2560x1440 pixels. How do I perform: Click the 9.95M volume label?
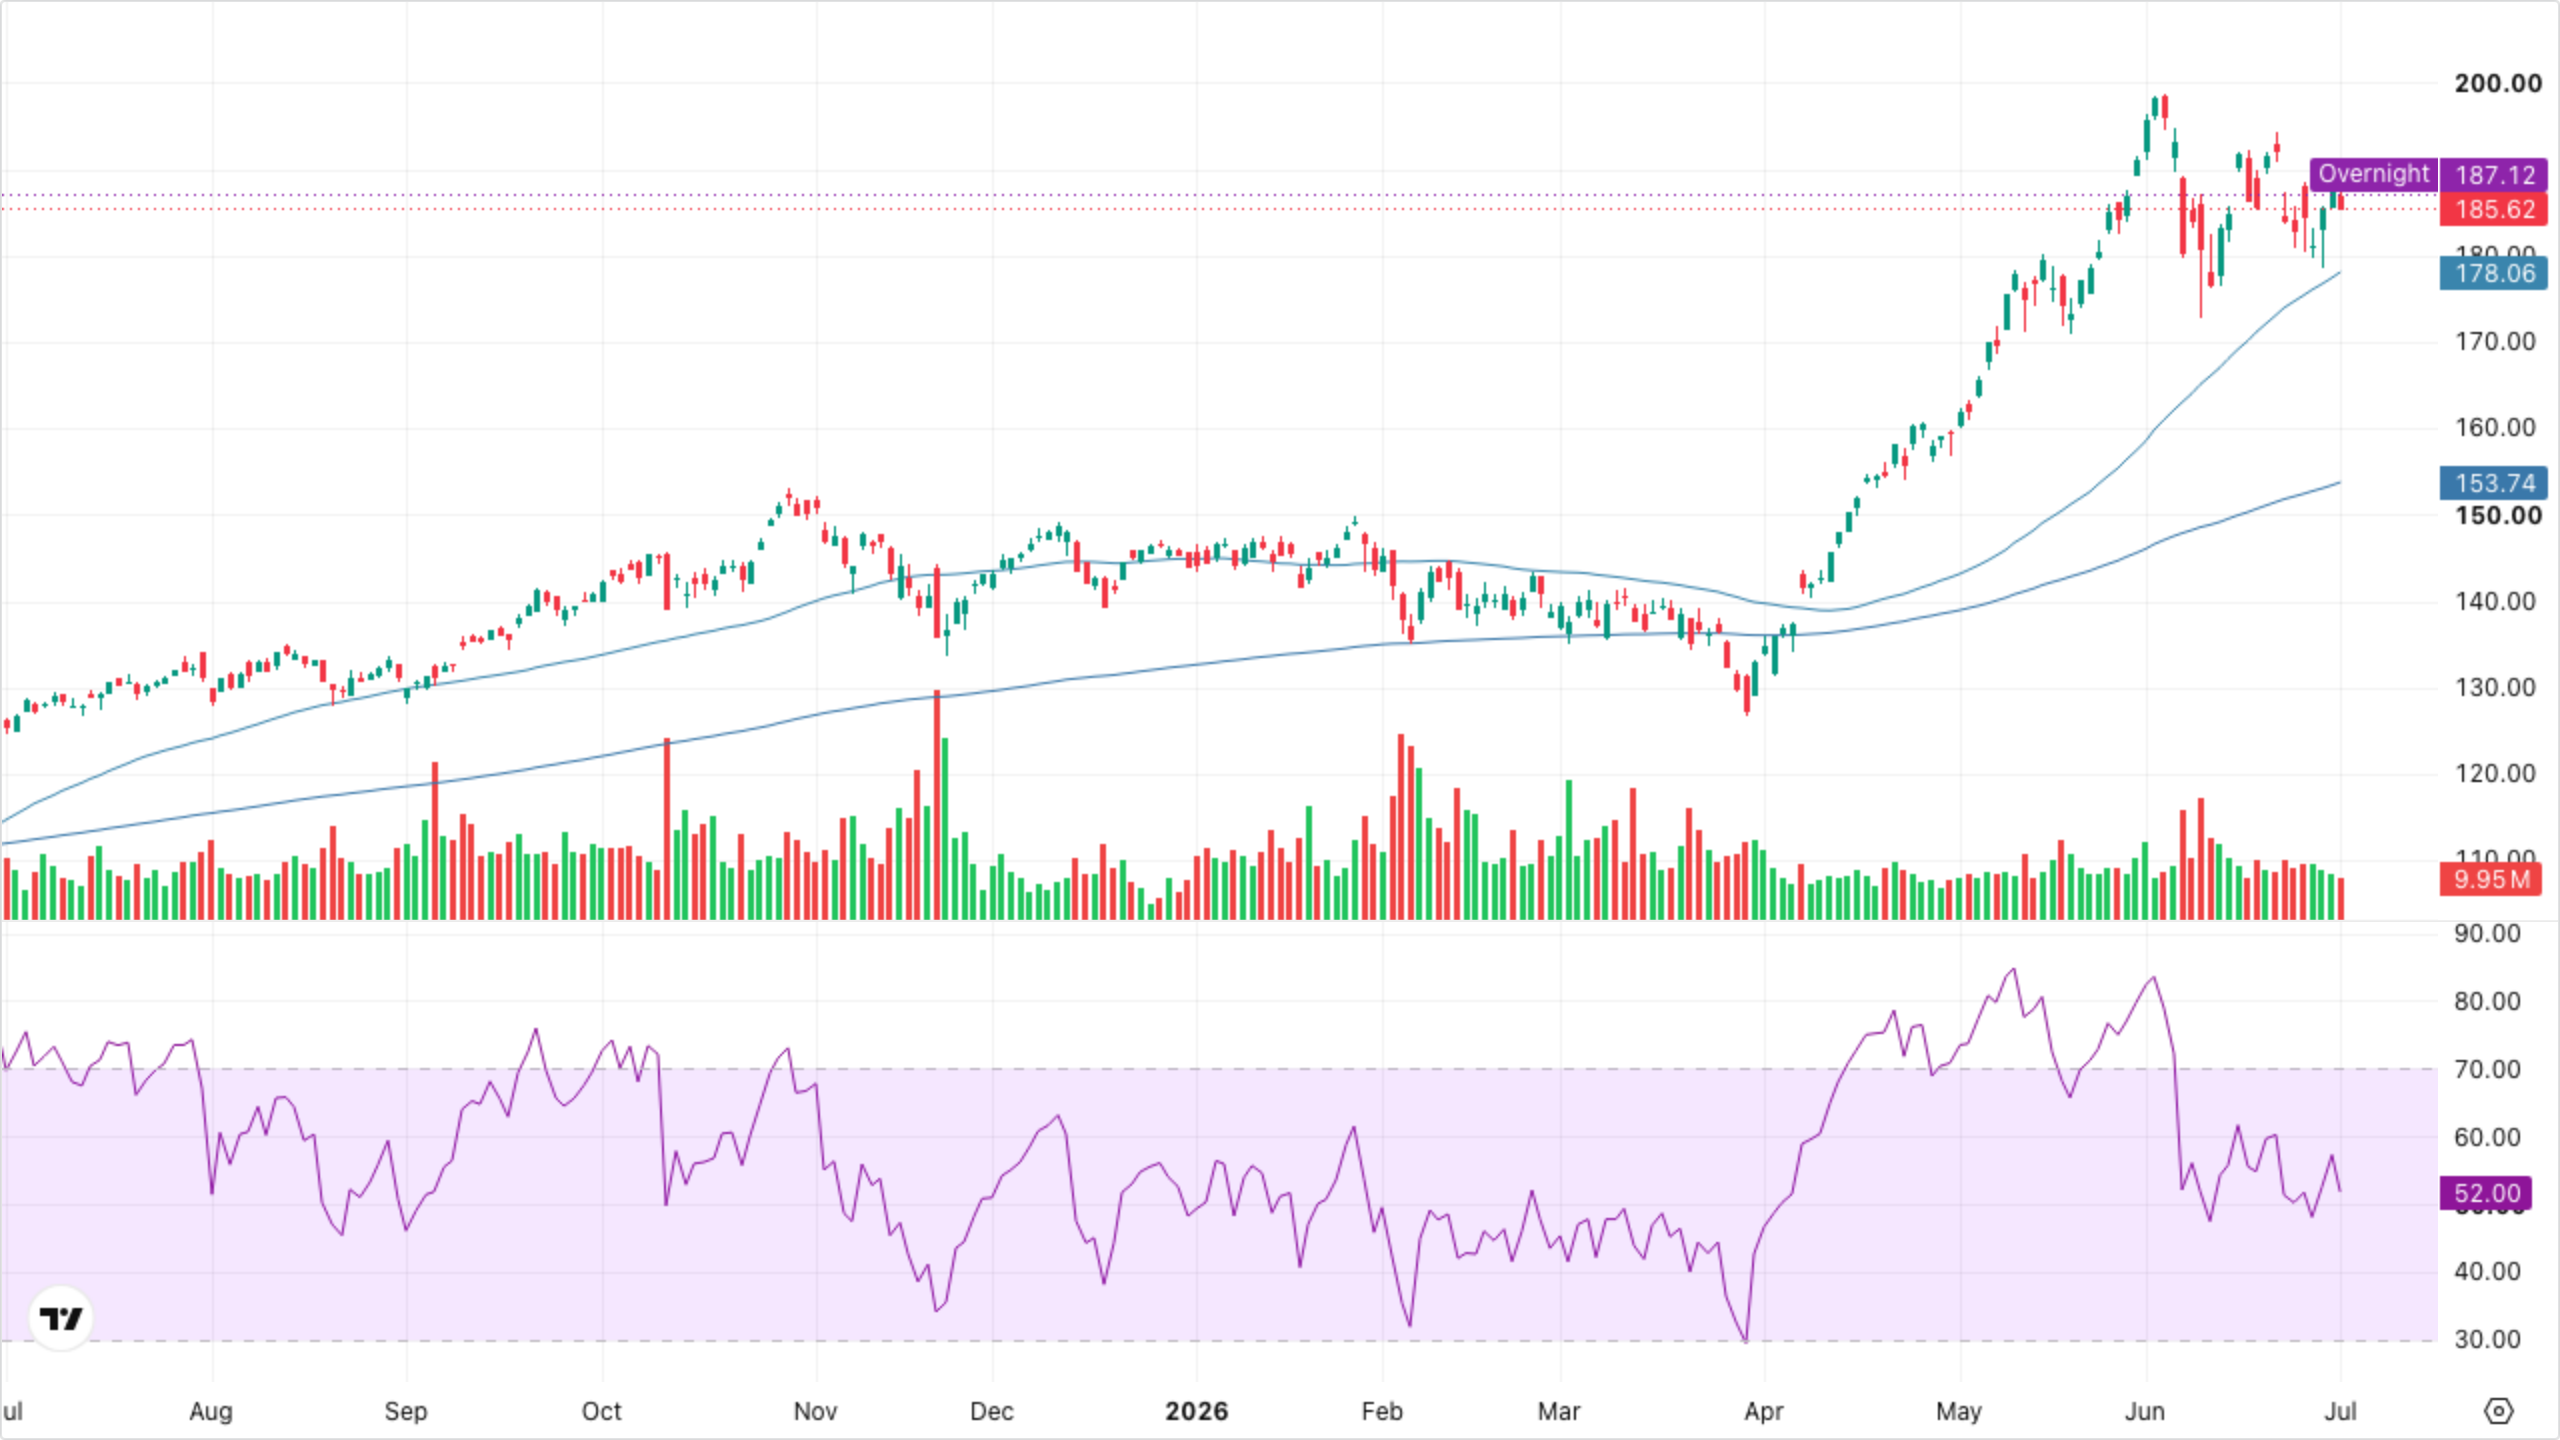click(2490, 880)
